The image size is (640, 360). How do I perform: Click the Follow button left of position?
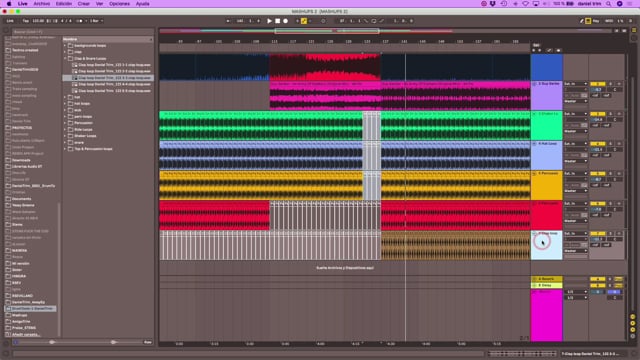pos(228,21)
